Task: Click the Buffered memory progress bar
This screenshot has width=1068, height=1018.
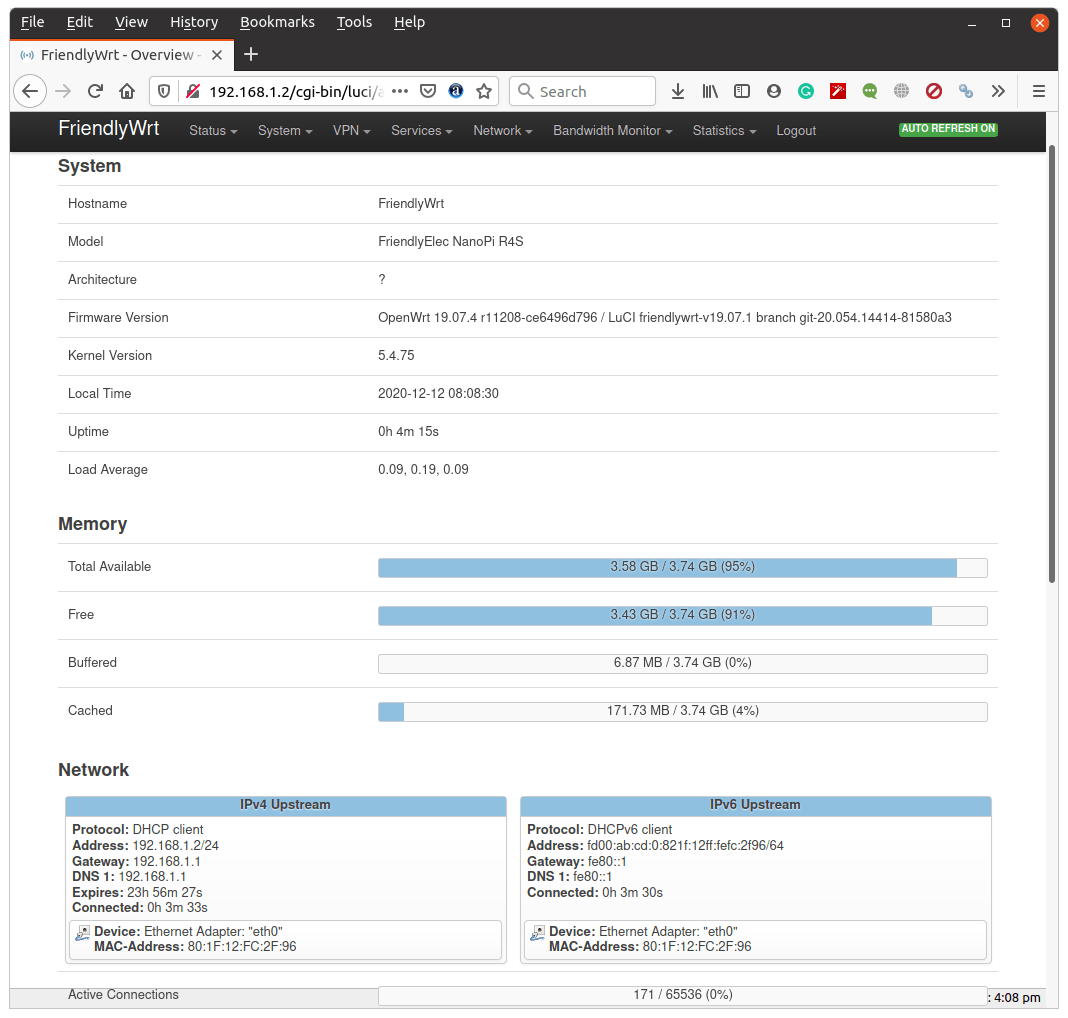Action: [x=682, y=663]
